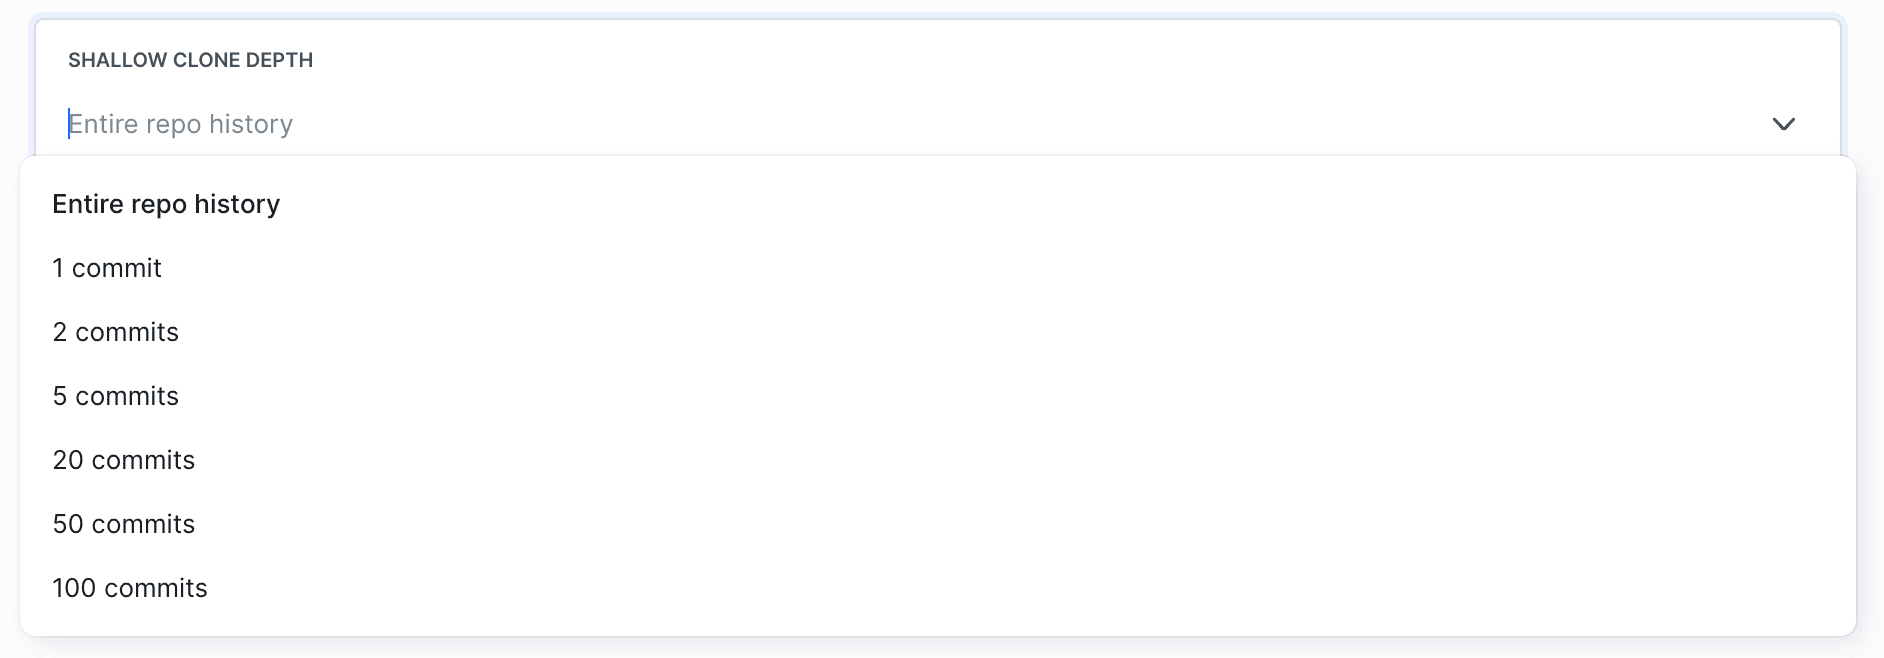The image size is (1884, 658).
Task: Click the dropdown chevron arrow icon
Action: coord(1783,124)
